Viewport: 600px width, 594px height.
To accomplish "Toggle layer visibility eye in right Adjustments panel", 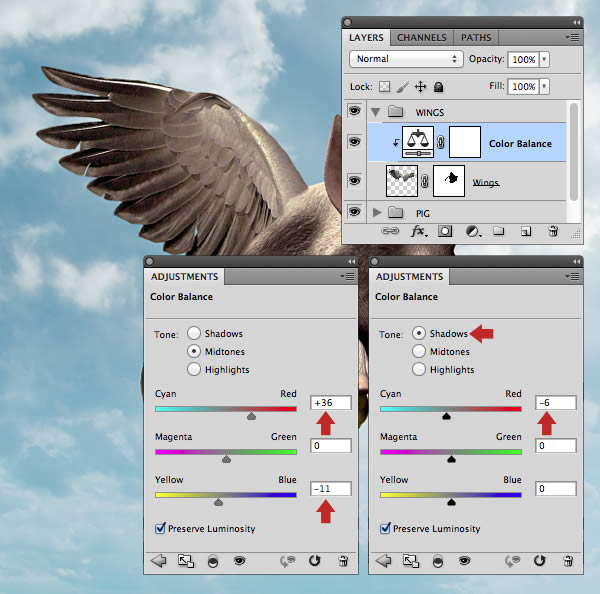I will pyautogui.click(x=465, y=561).
